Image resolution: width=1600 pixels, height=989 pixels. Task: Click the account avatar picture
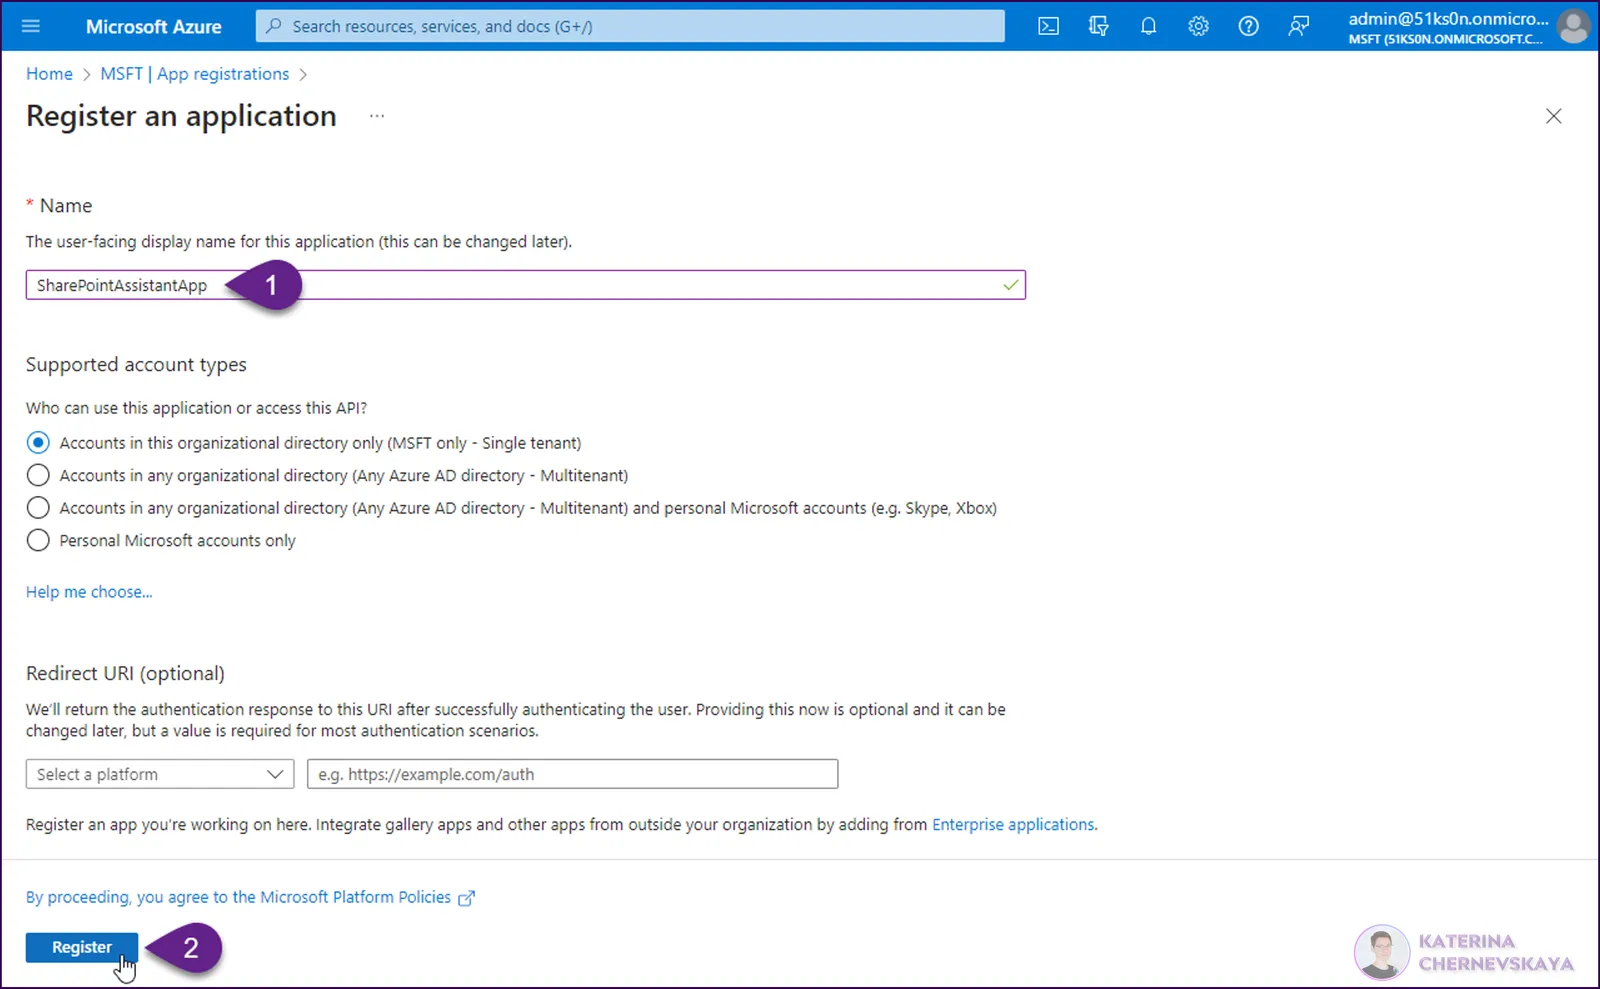click(1573, 26)
